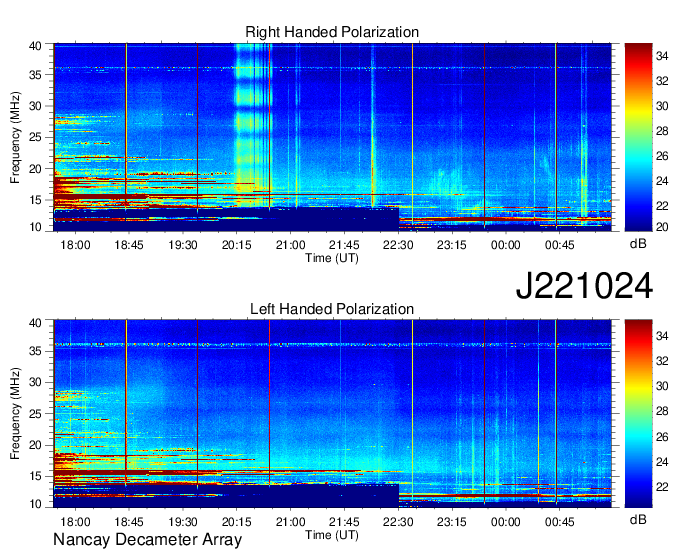680x552 pixels.
Task: Click 30 MHz frequency tick on left-handed plot
Action: (35, 382)
